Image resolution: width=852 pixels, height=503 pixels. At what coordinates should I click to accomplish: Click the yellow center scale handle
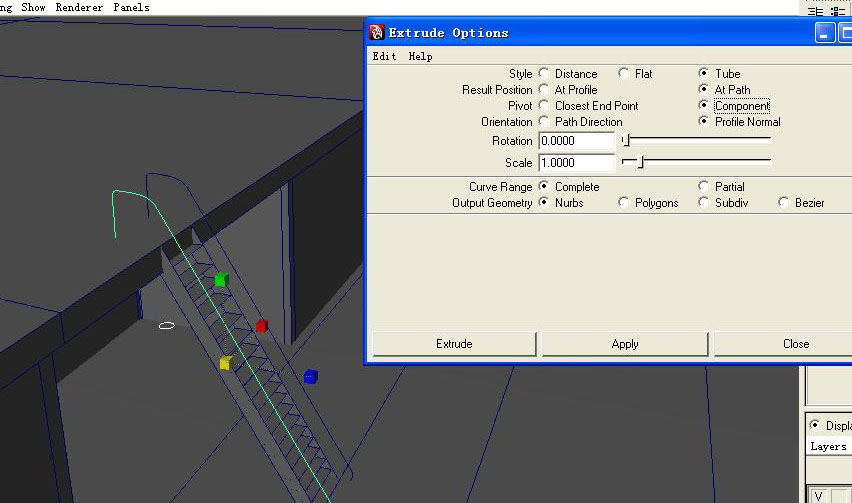click(x=226, y=363)
